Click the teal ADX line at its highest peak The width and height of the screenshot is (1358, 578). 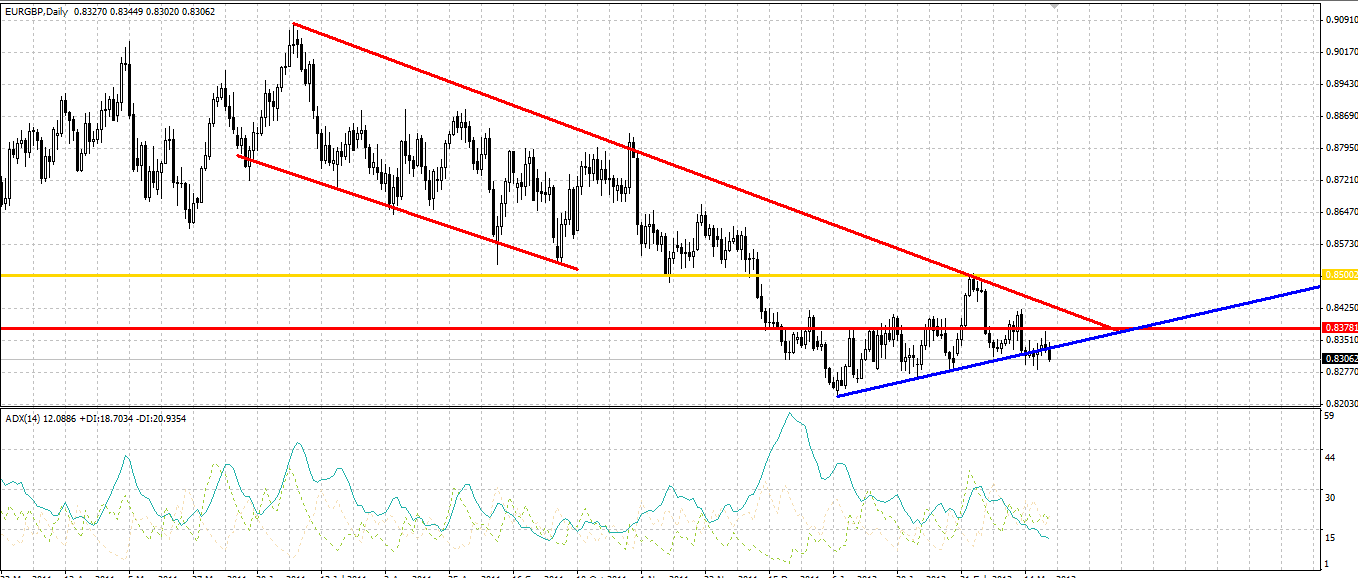pyautogui.click(x=790, y=413)
